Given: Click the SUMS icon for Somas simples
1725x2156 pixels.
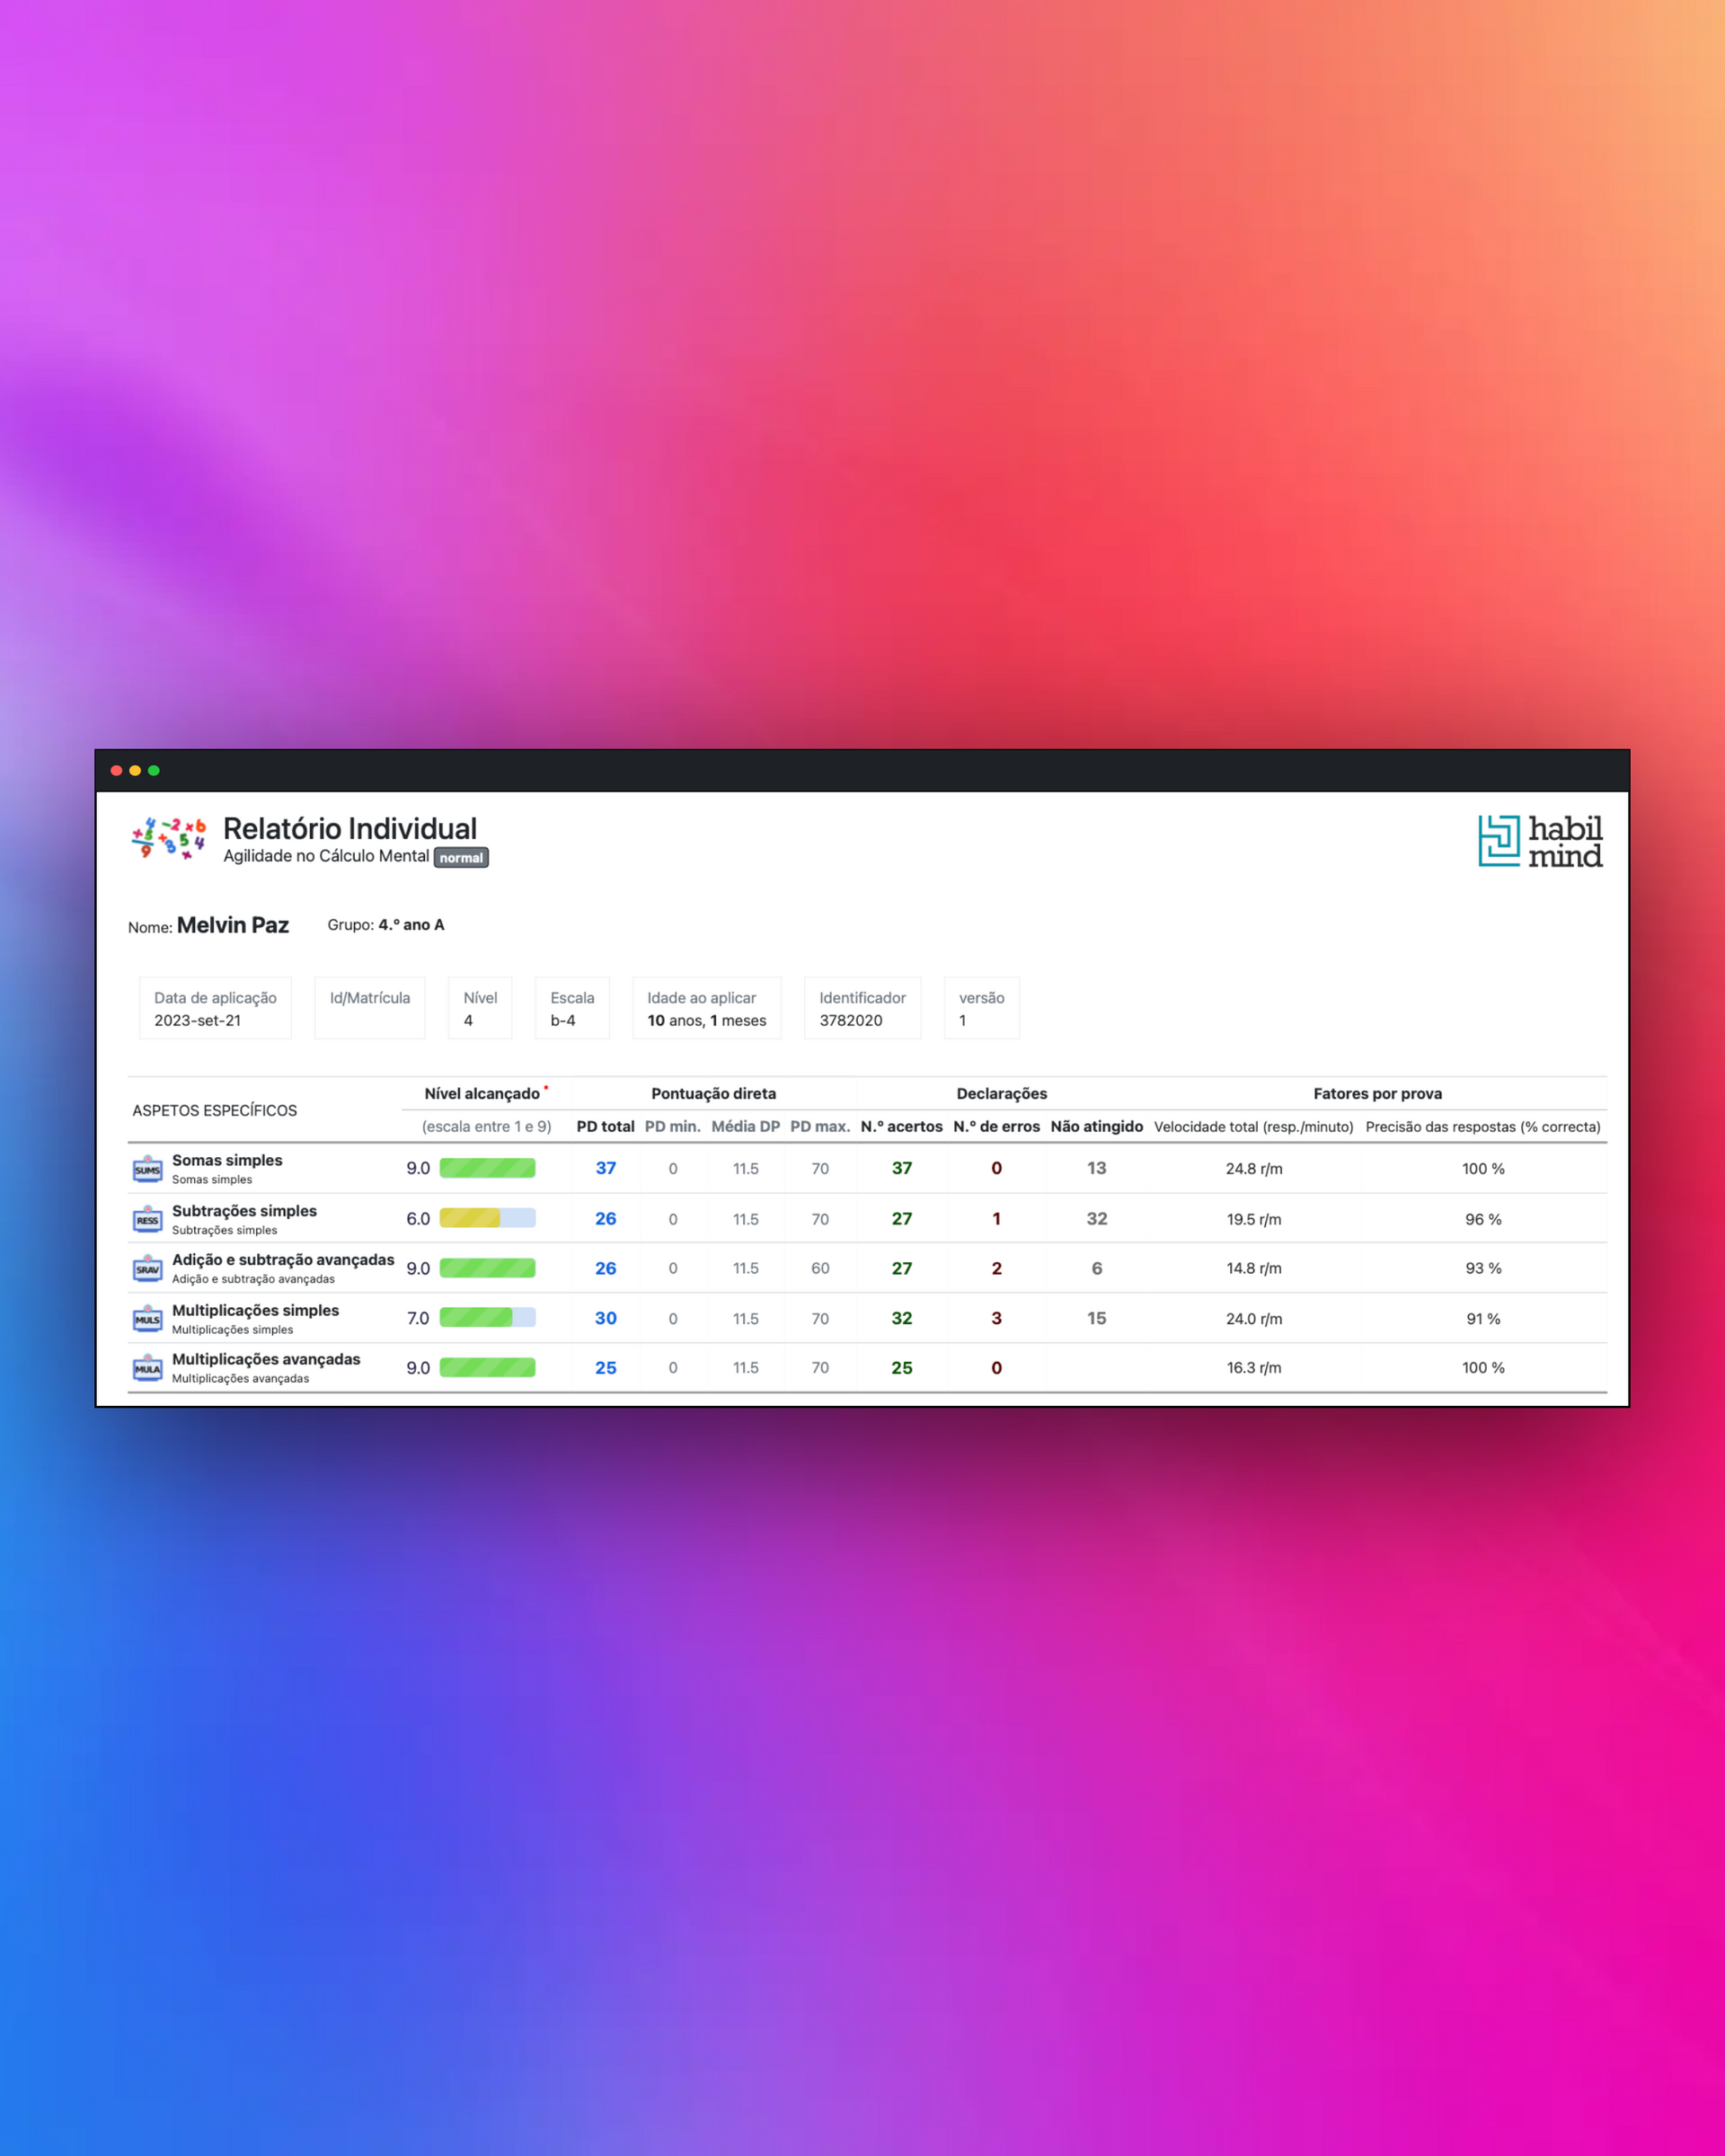Looking at the screenshot, I should pyautogui.click(x=147, y=1169).
